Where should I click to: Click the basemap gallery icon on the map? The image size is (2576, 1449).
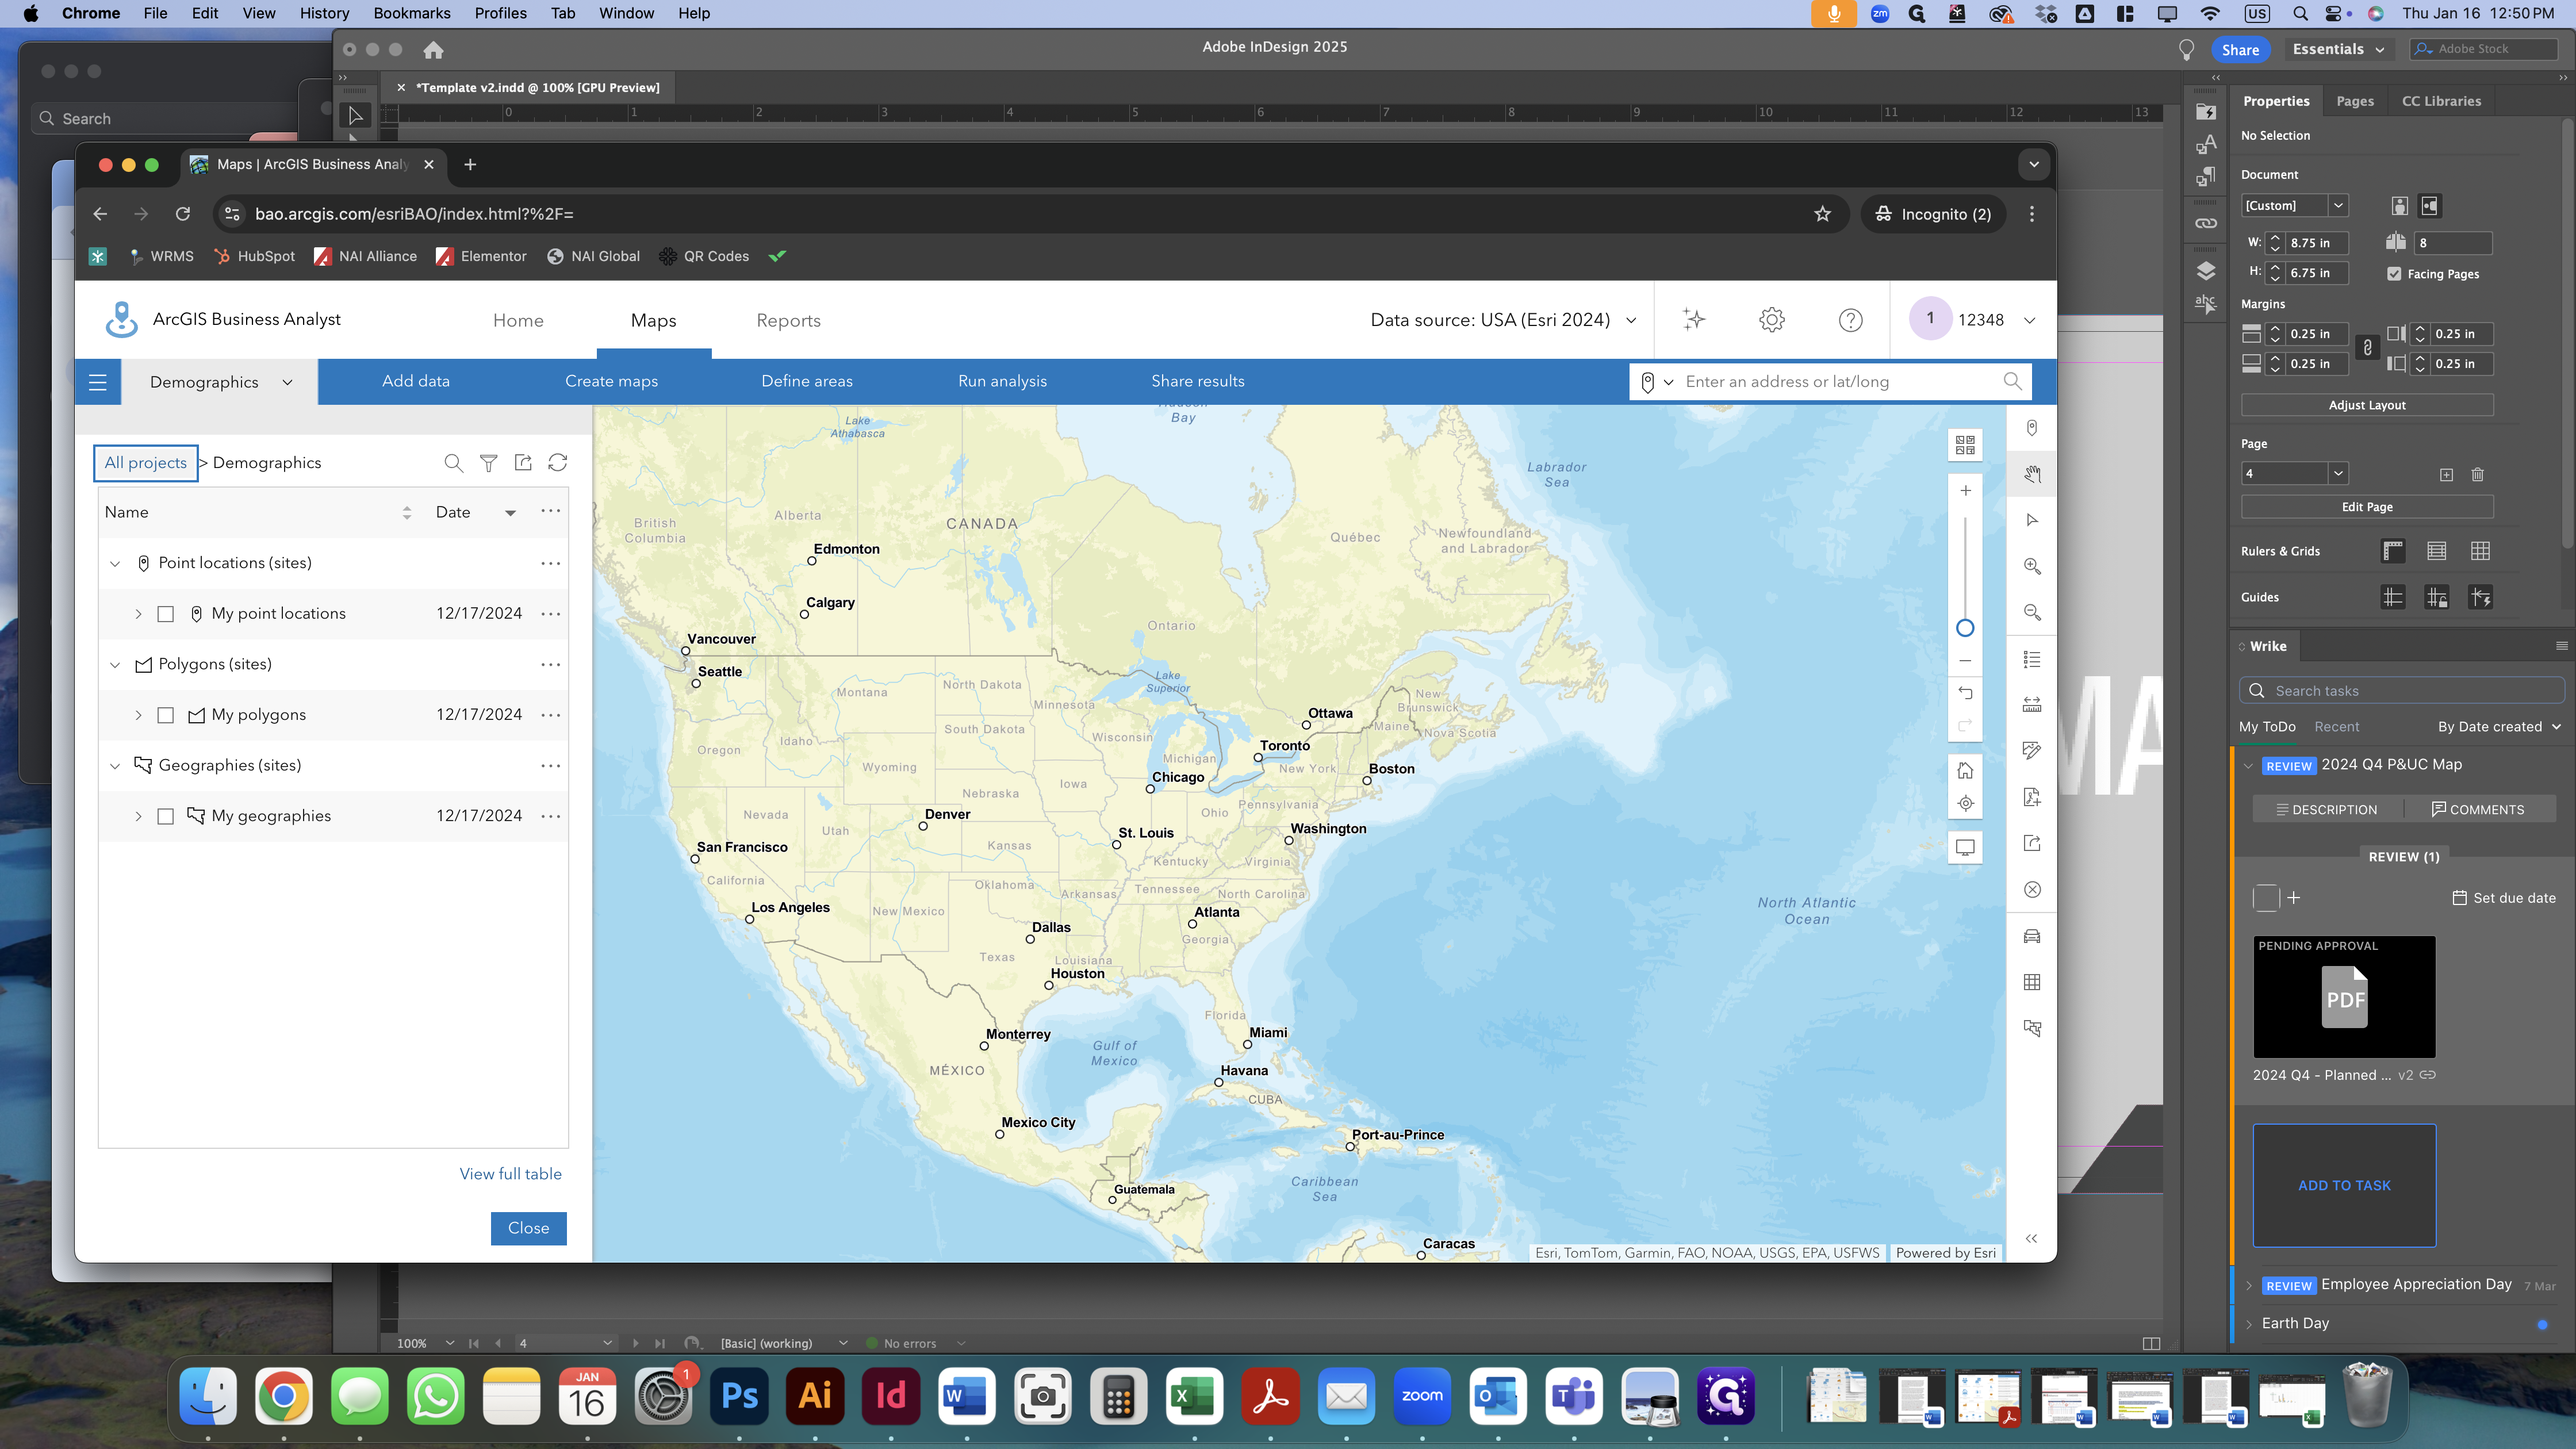(x=1965, y=444)
